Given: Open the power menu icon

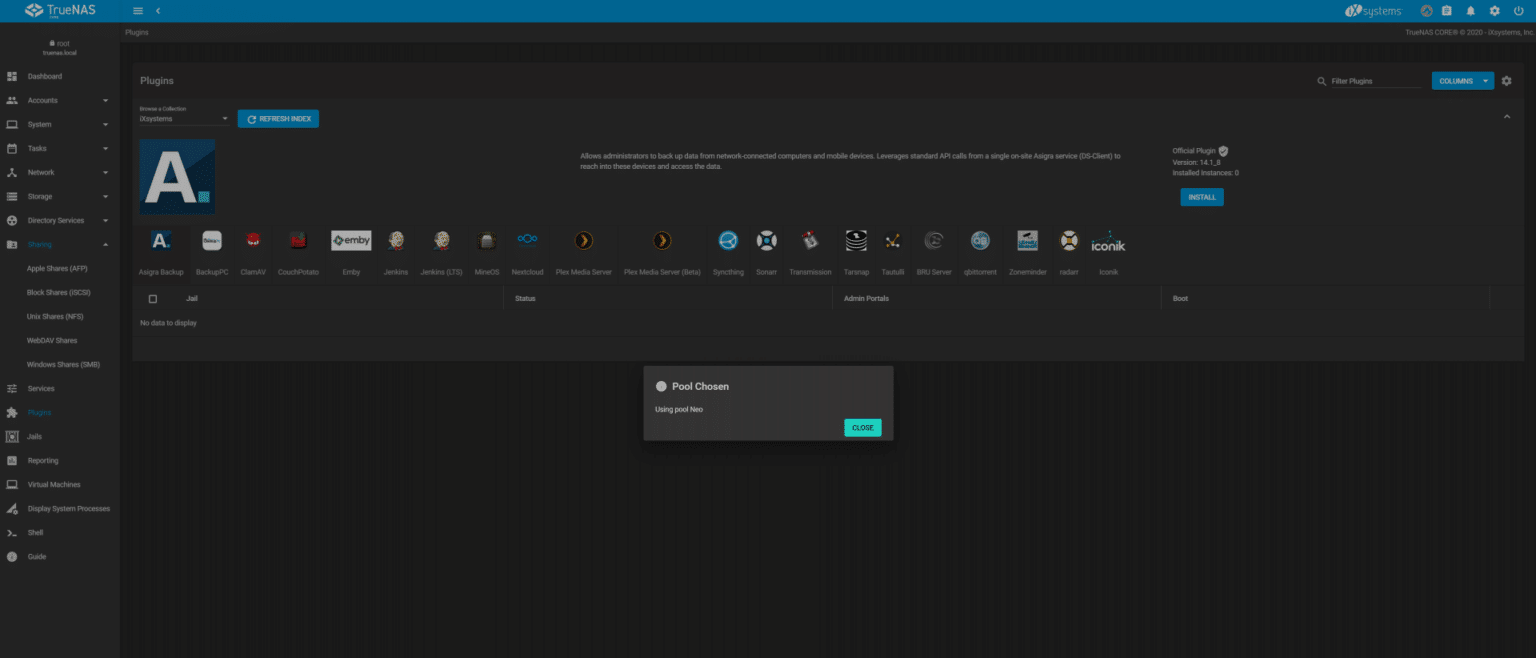Looking at the screenshot, I should click(1519, 11).
